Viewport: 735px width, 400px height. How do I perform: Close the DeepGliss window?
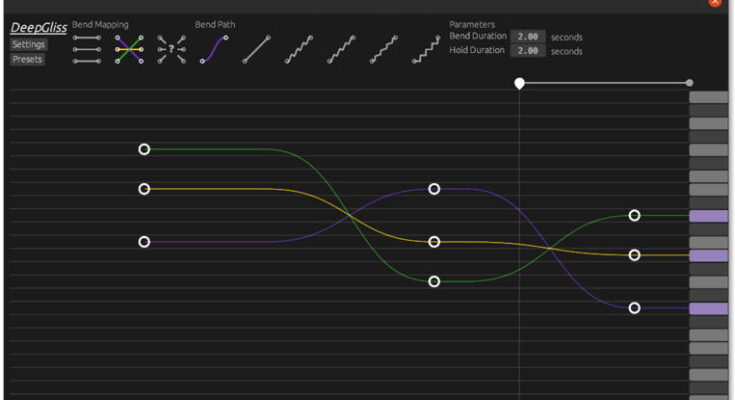click(715, 3)
